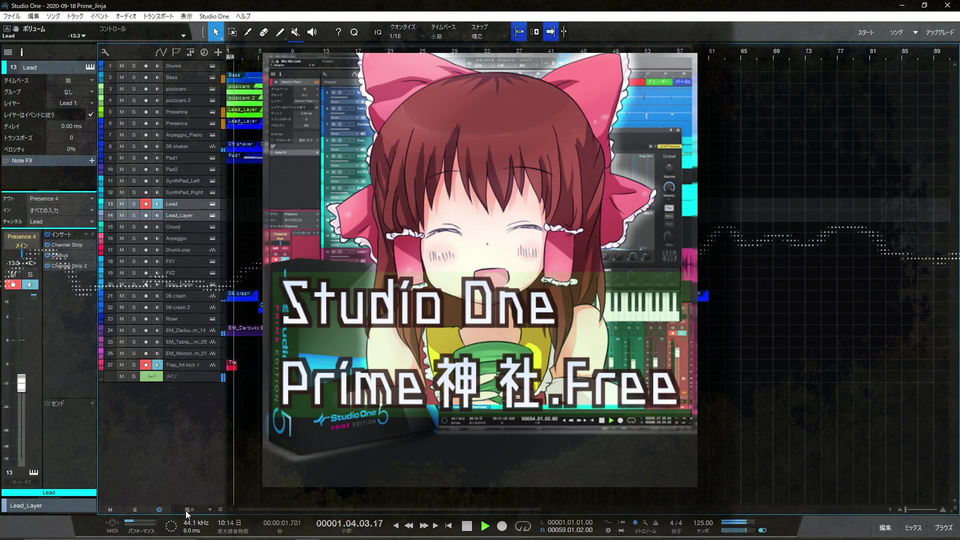Adjust the Lead channel volume fader
The width and height of the screenshot is (960, 540).
(21, 383)
